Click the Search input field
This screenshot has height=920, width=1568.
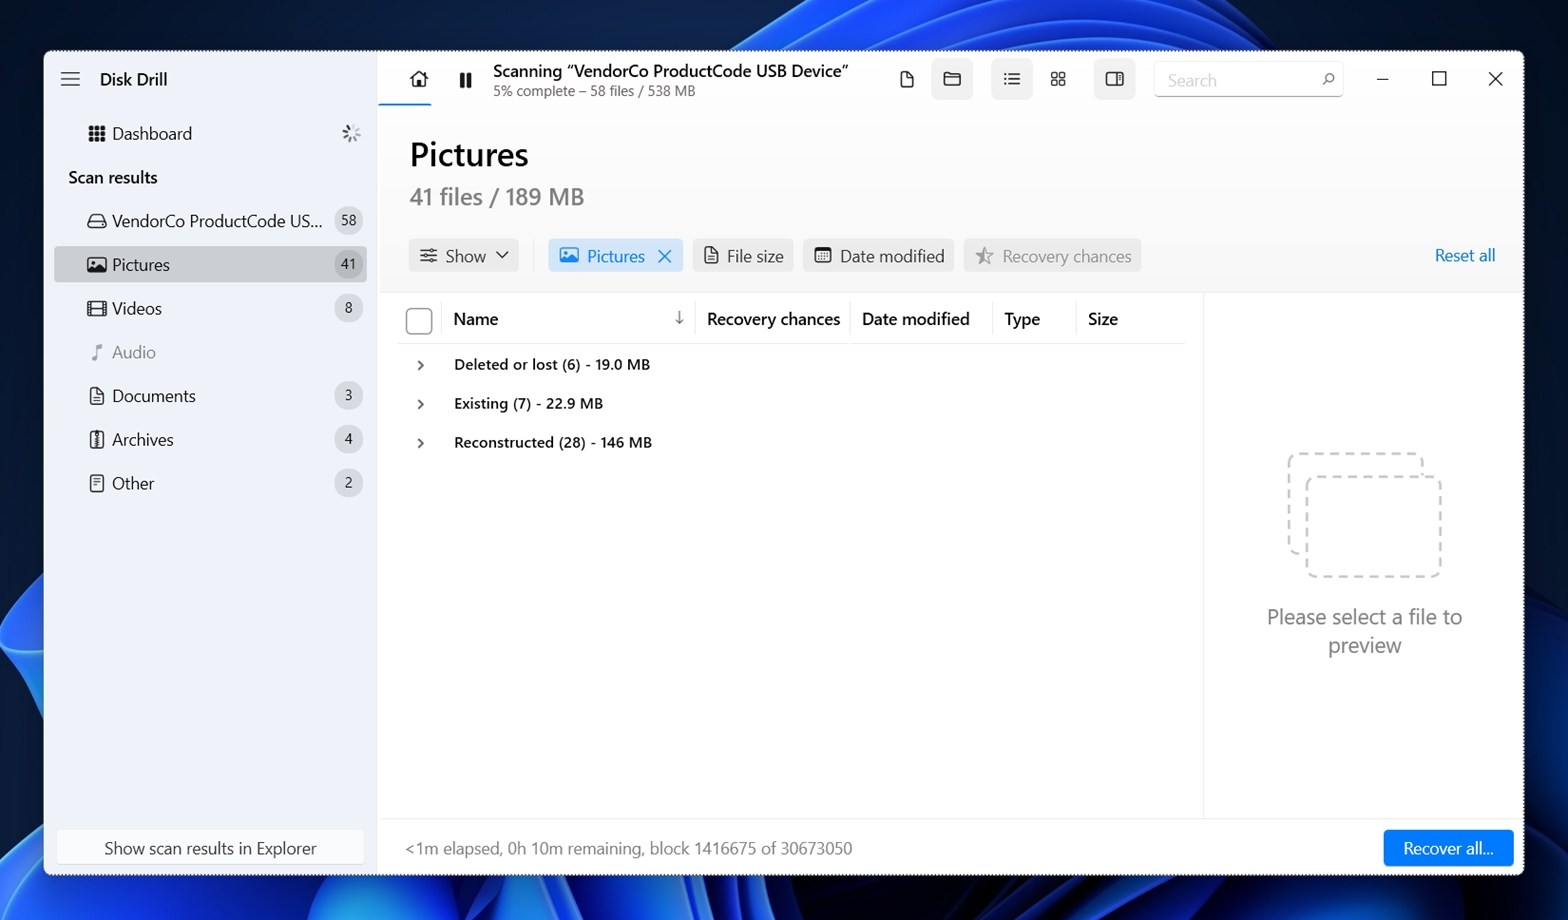tap(1240, 80)
